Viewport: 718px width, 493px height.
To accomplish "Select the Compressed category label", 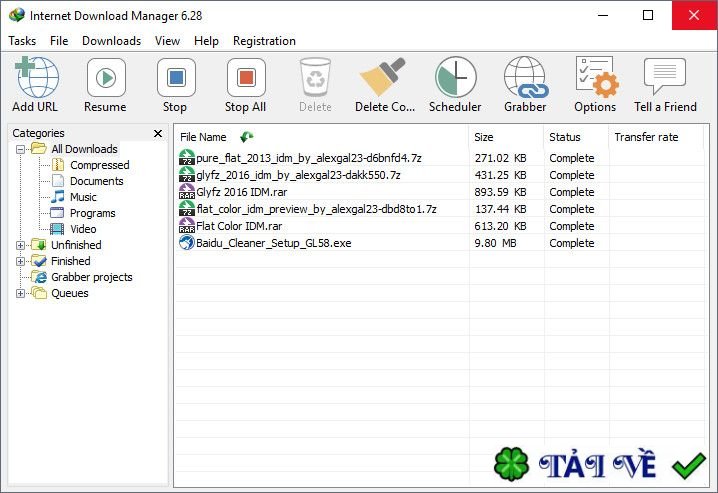I will click(99, 165).
